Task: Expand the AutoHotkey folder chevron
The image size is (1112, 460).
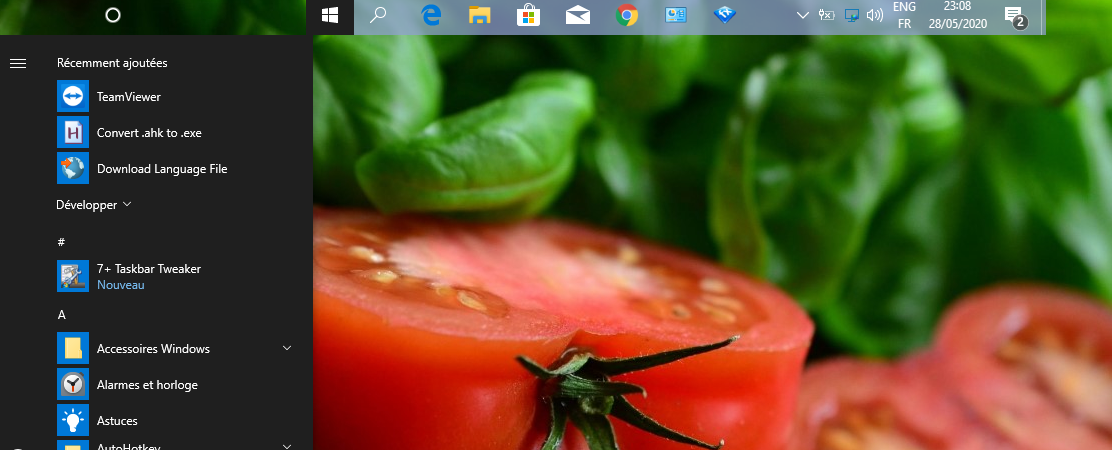Action: tap(287, 446)
